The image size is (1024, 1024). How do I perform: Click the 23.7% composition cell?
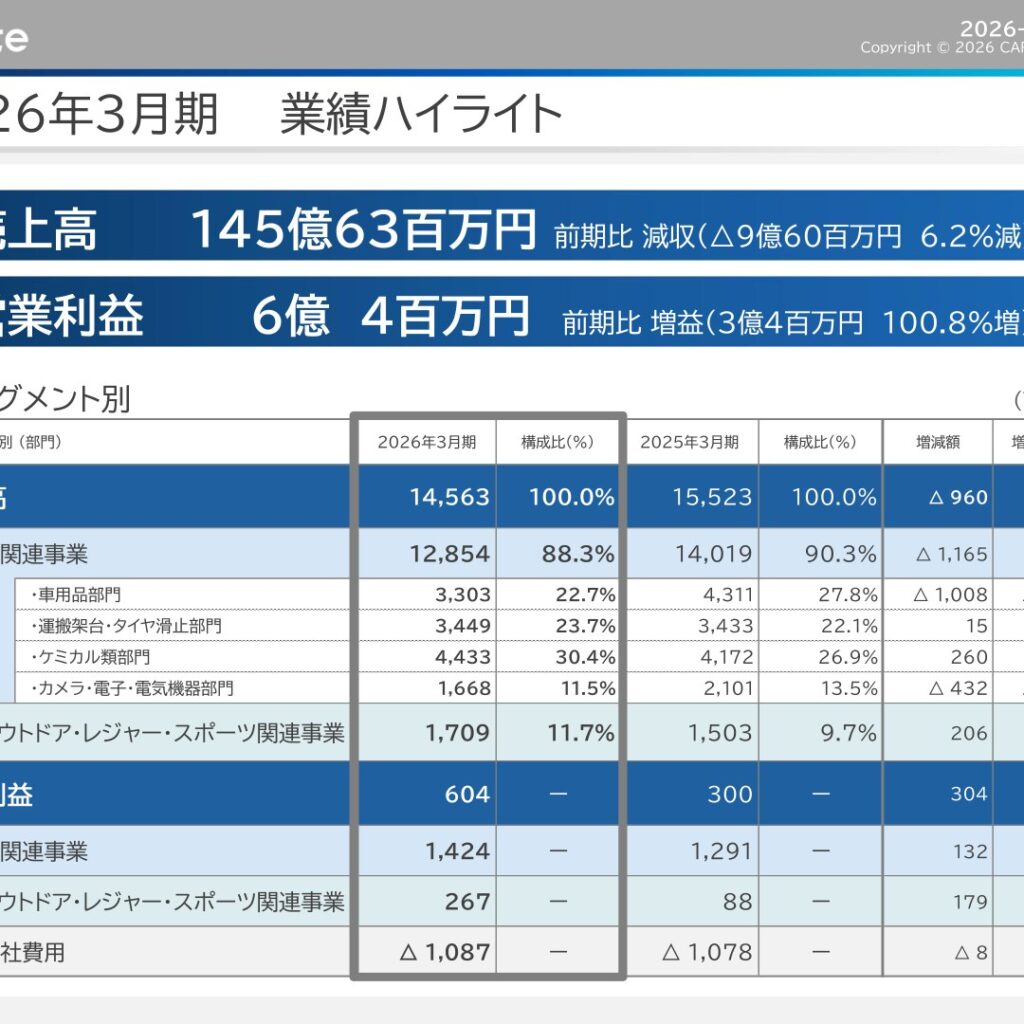586,626
